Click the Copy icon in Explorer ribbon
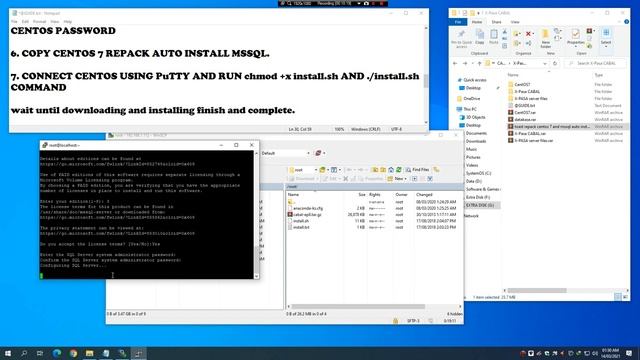640x360 pixels. 480,37
